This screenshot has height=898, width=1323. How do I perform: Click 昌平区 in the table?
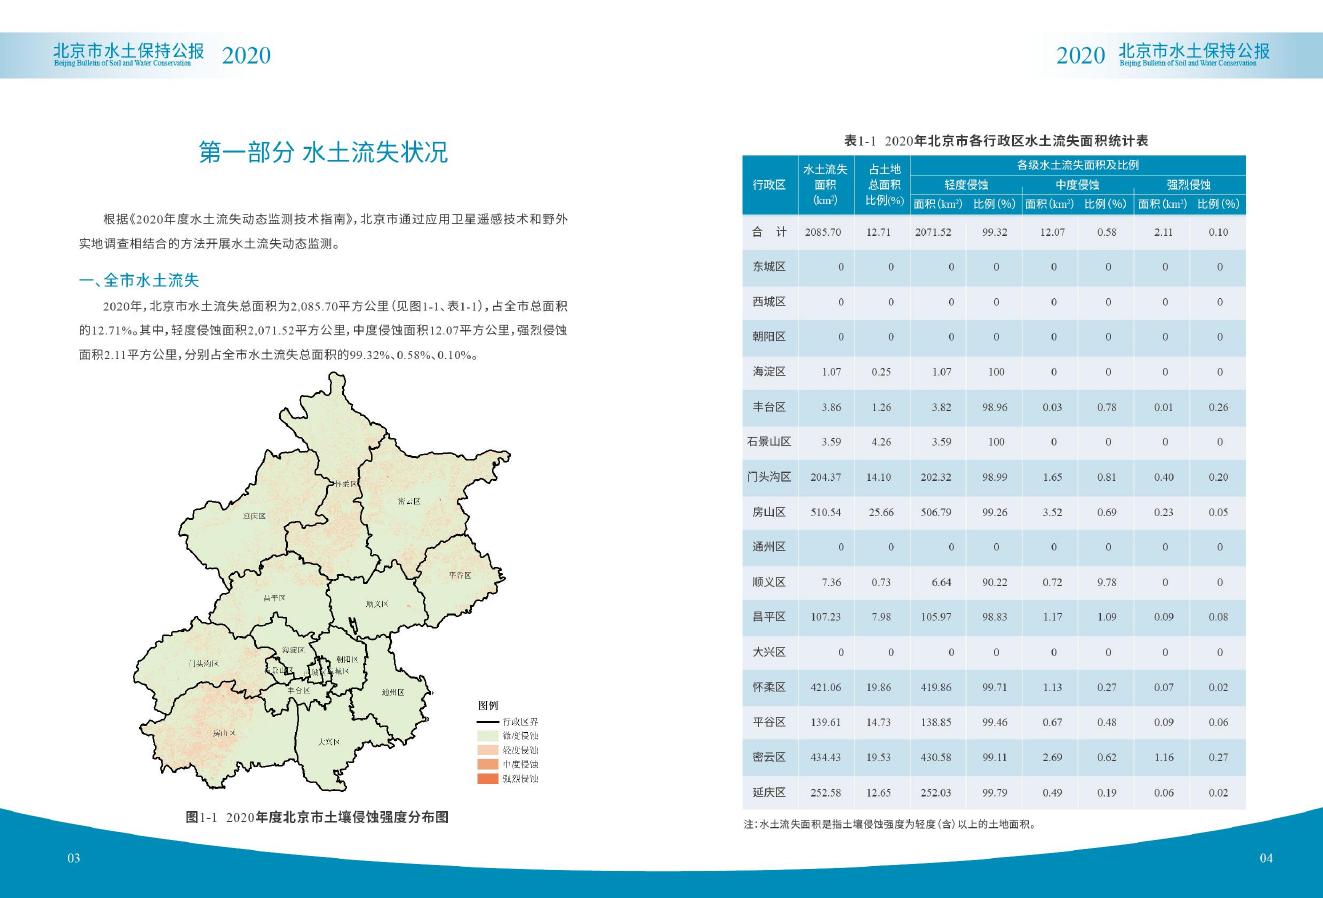click(769, 617)
